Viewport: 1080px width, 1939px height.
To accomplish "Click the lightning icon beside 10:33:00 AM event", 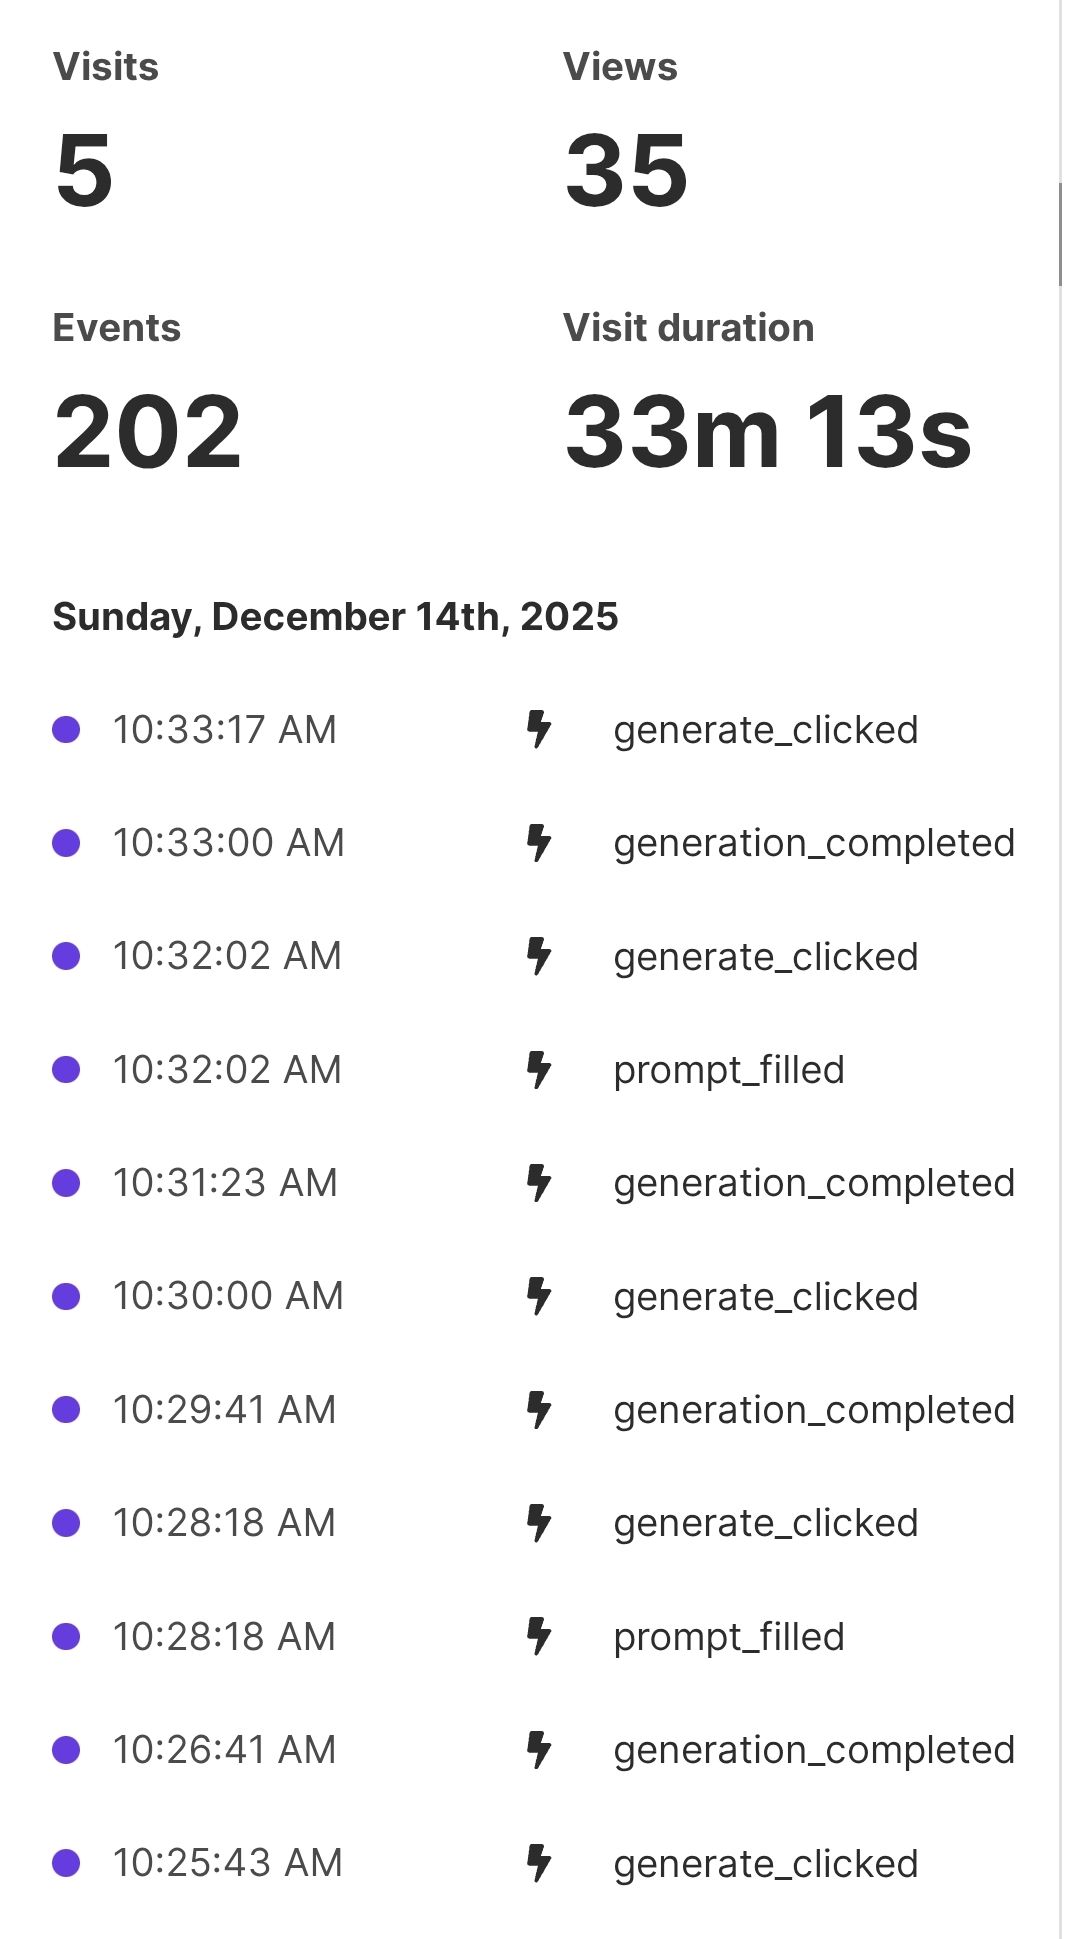I will (539, 843).
